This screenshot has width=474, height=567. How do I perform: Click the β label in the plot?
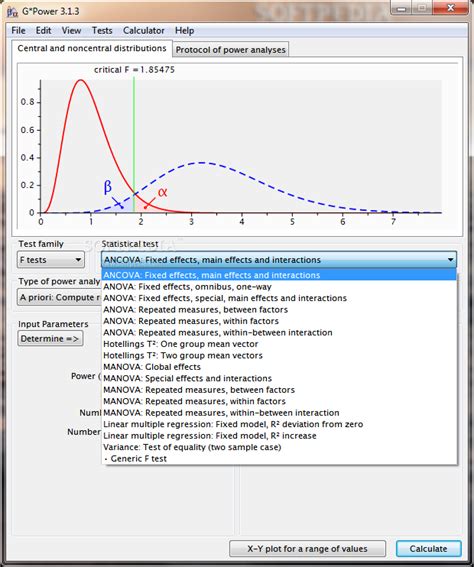pyautogui.click(x=108, y=187)
